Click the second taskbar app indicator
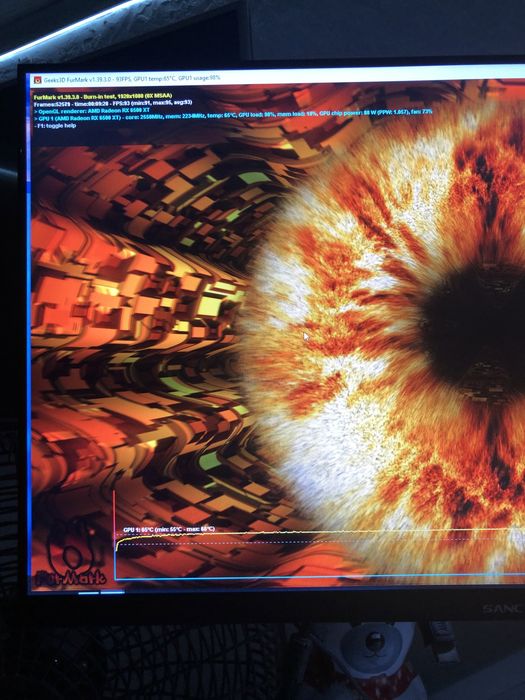Image resolution: width=525 pixels, height=700 pixels. tap(112, 592)
